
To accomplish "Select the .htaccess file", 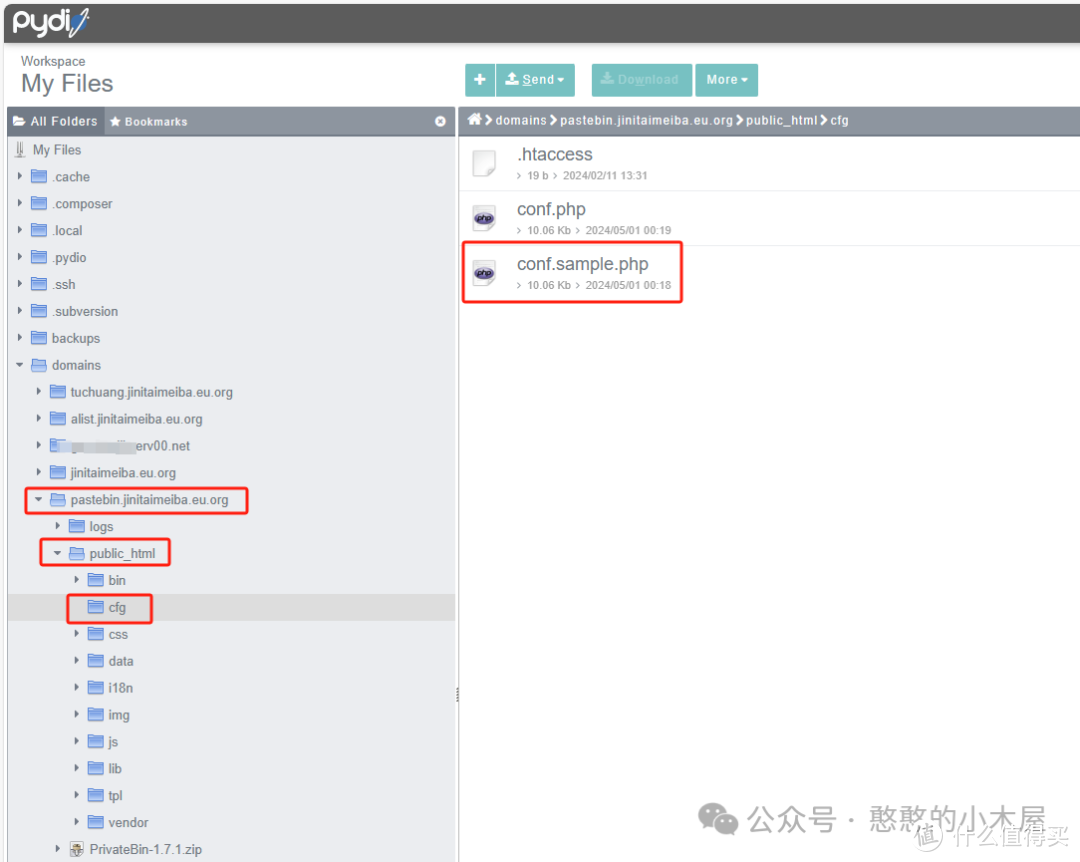I will click(769, 163).
